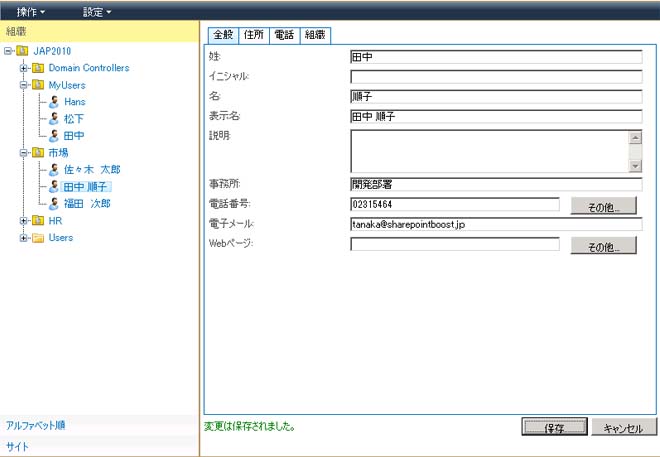Select user 福田 次郎
The image size is (660, 457).
click(87, 204)
